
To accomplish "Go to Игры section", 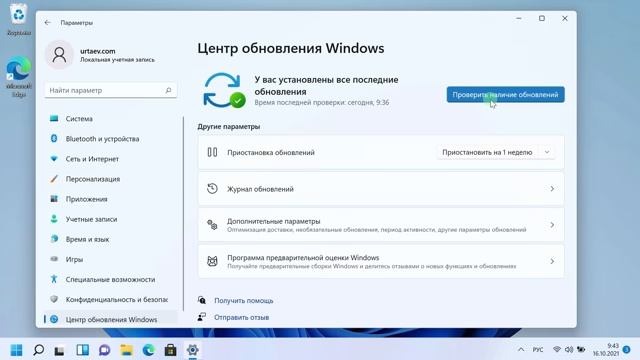I will point(111,259).
